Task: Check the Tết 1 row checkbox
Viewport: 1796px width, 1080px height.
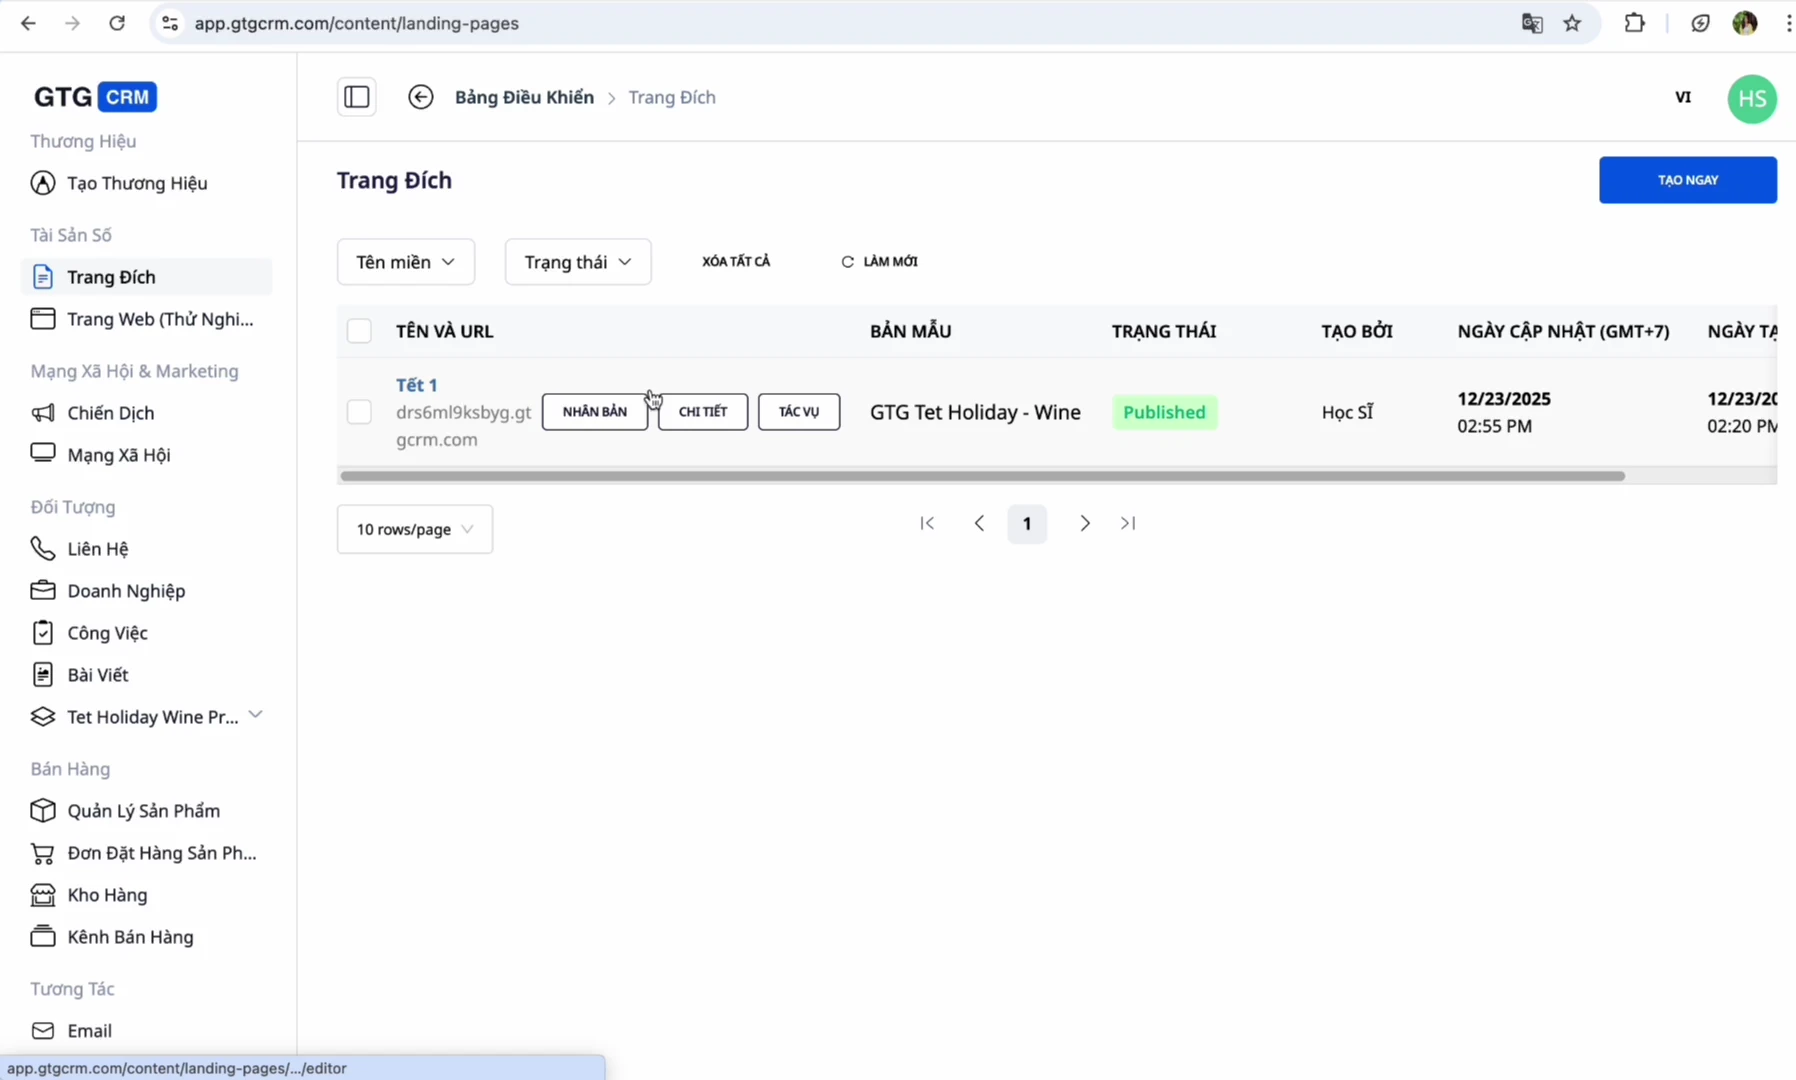Action: [x=359, y=412]
